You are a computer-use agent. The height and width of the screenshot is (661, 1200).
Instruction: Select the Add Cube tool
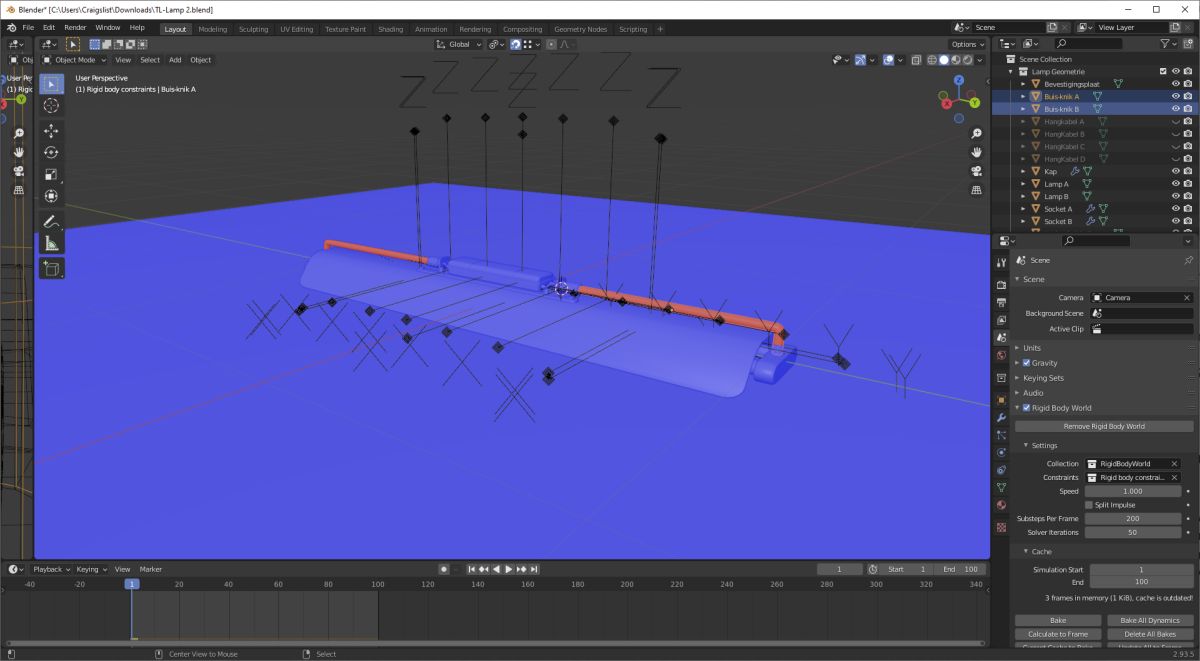(51, 268)
